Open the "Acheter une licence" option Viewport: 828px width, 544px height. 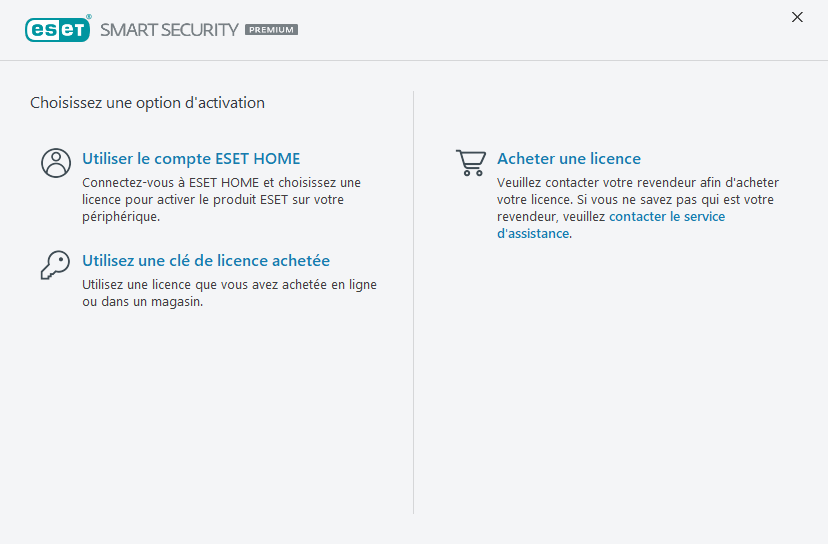569,159
